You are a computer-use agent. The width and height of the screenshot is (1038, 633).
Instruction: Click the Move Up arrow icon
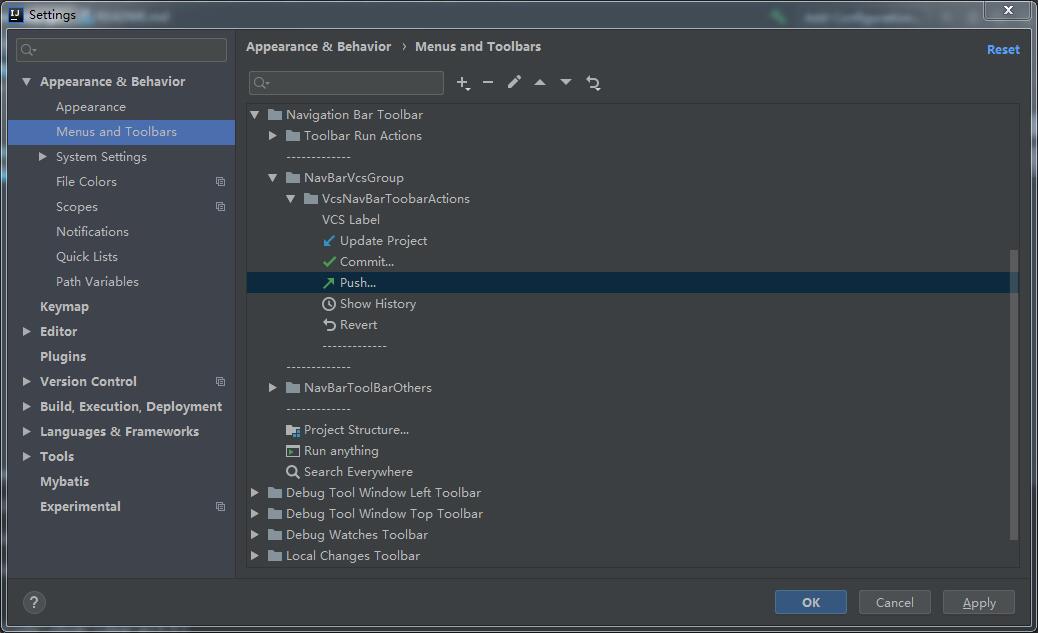pos(540,83)
